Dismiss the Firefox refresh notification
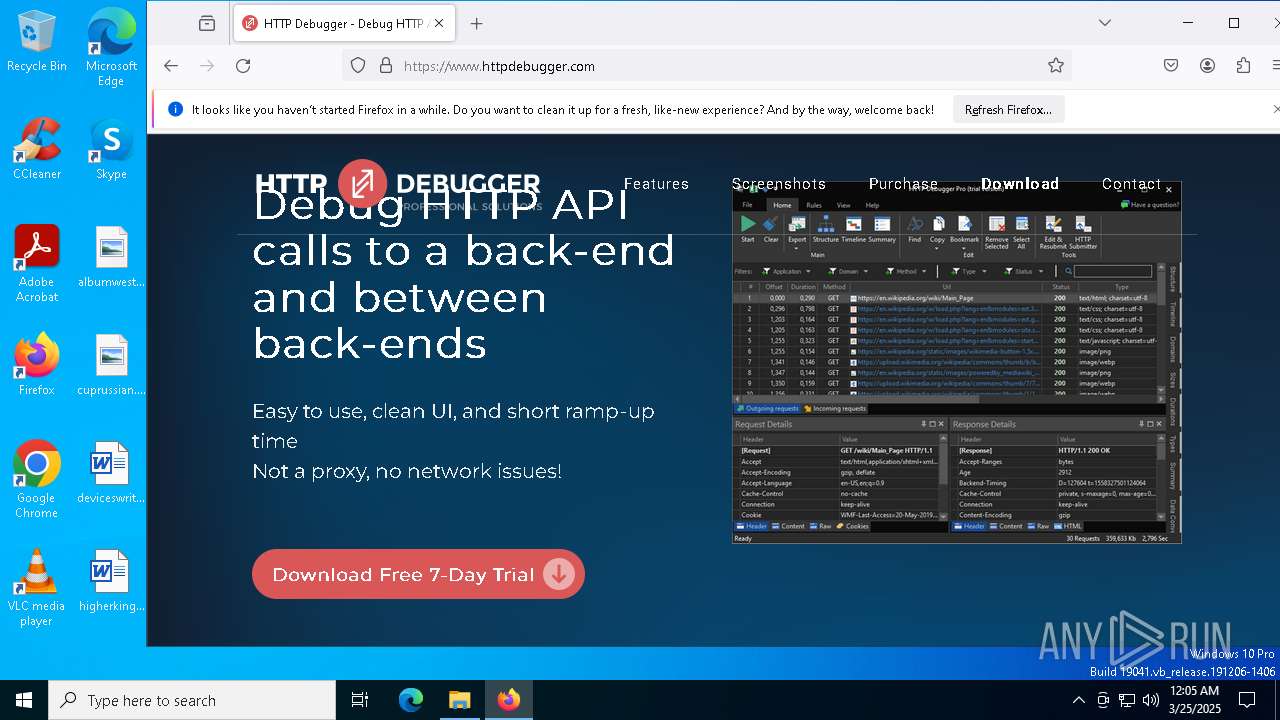The image size is (1280, 720). (x=1276, y=109)
